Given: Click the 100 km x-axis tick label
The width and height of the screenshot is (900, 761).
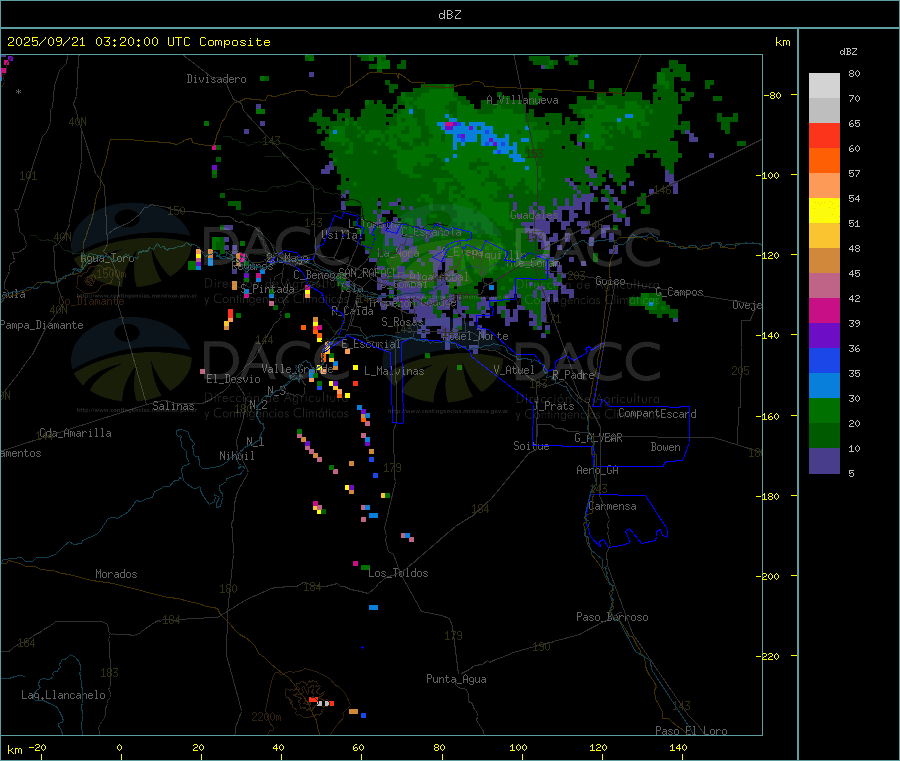Looking at the screenshot, I should coord(518,747).
